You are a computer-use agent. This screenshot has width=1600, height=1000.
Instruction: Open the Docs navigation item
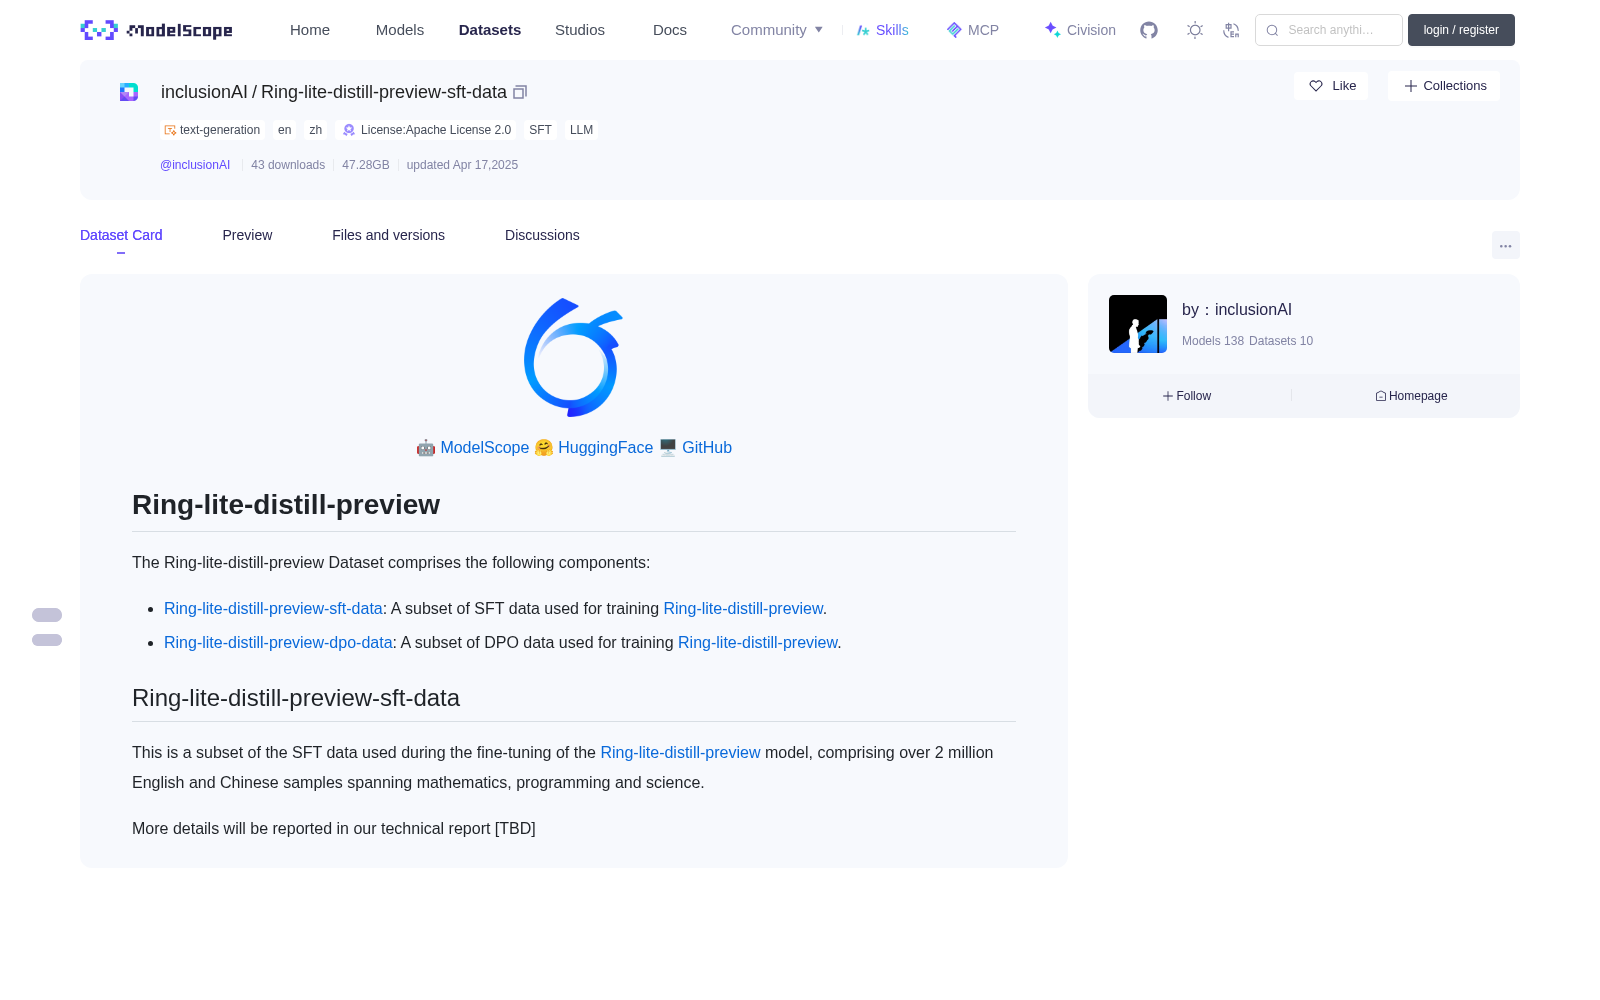(670, 30)
